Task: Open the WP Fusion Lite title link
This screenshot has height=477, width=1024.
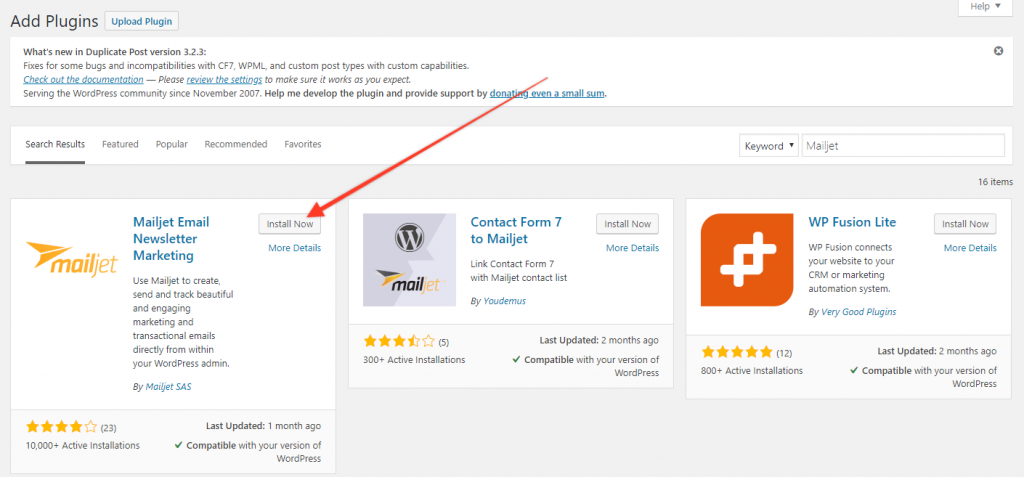Action: pyautogui.click(x=852, y=222)
